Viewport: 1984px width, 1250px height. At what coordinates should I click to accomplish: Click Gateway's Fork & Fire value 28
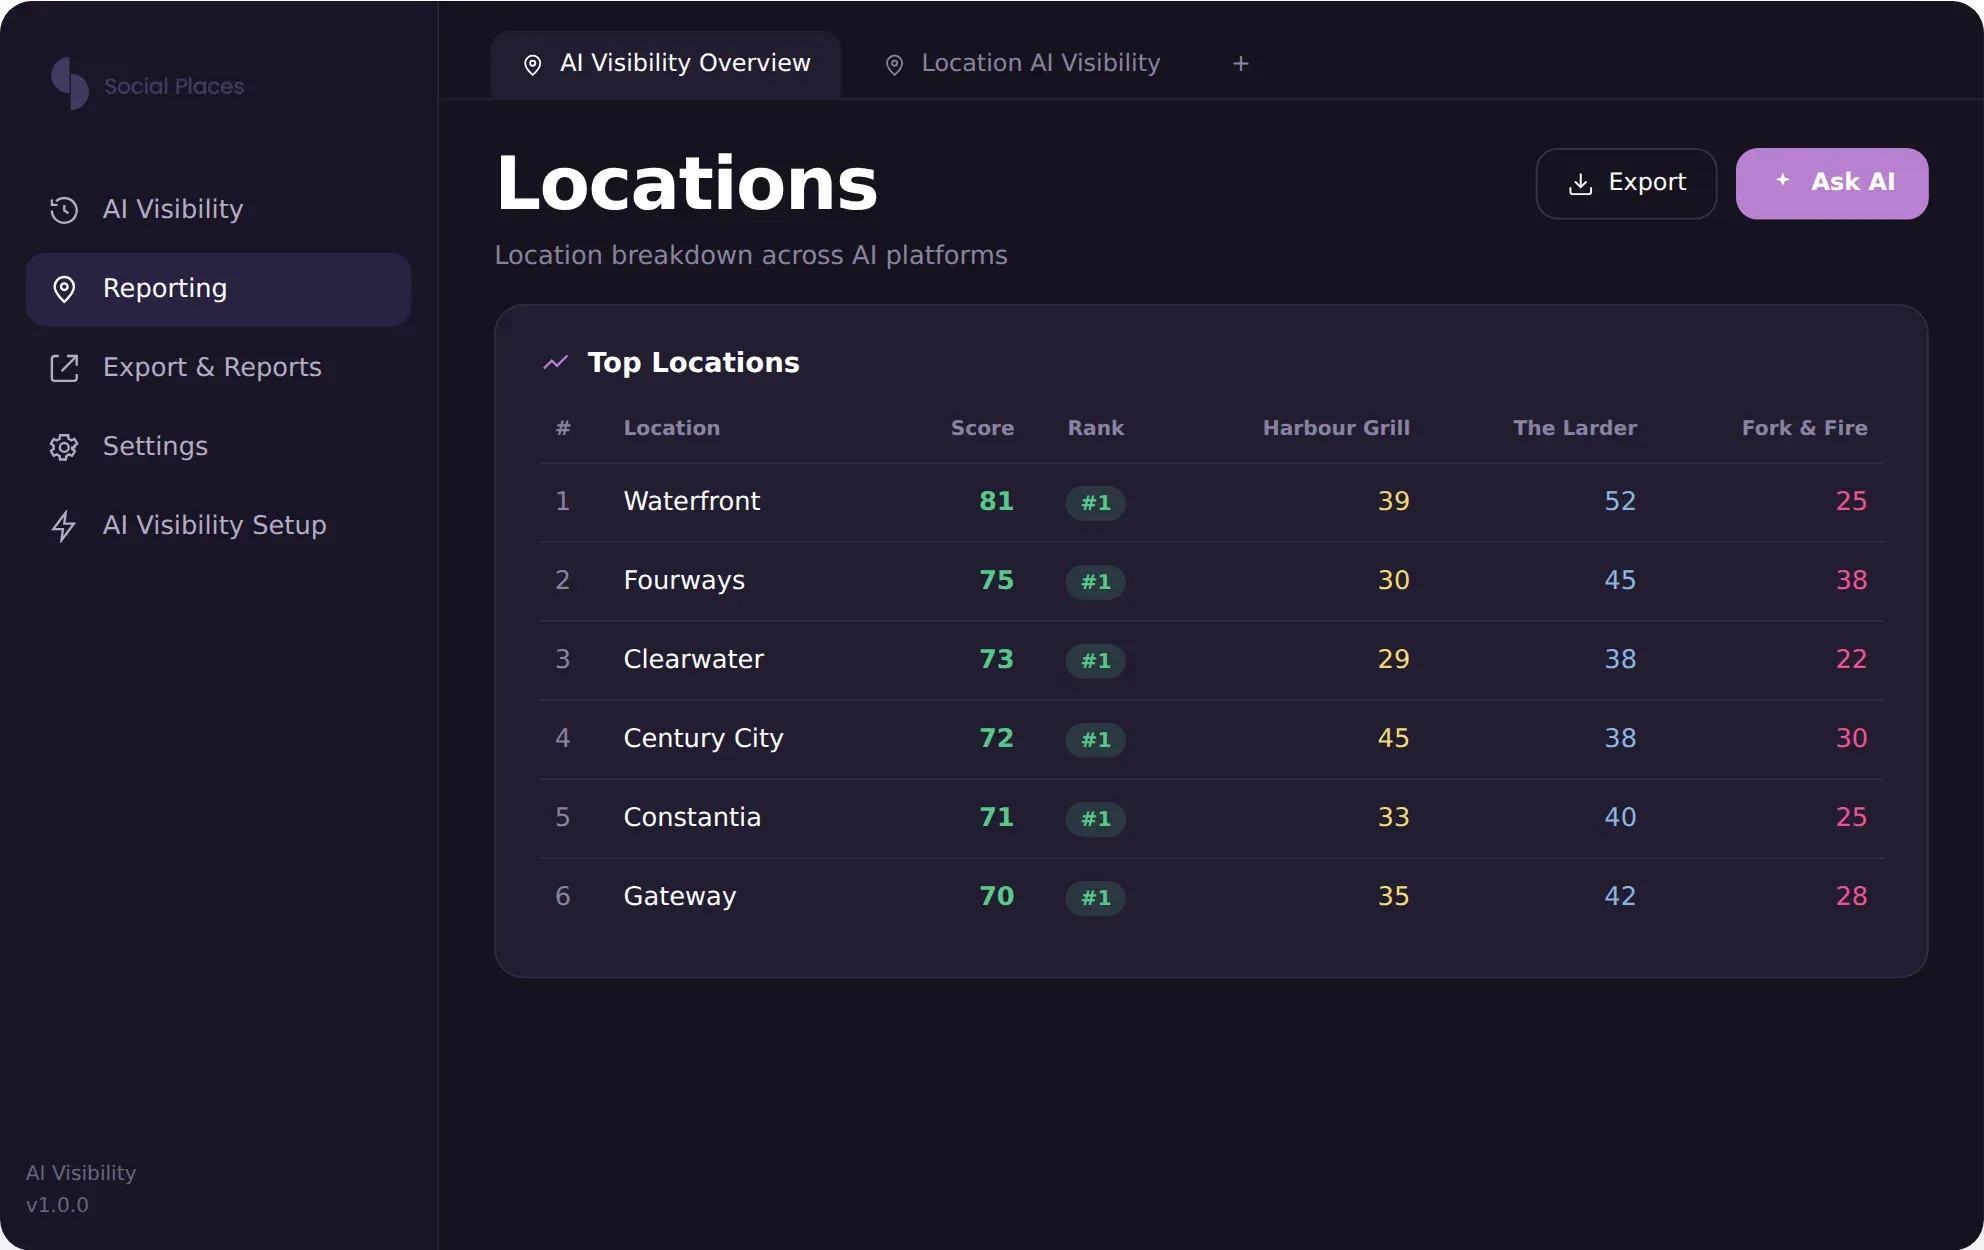[x=1851, y=897]
